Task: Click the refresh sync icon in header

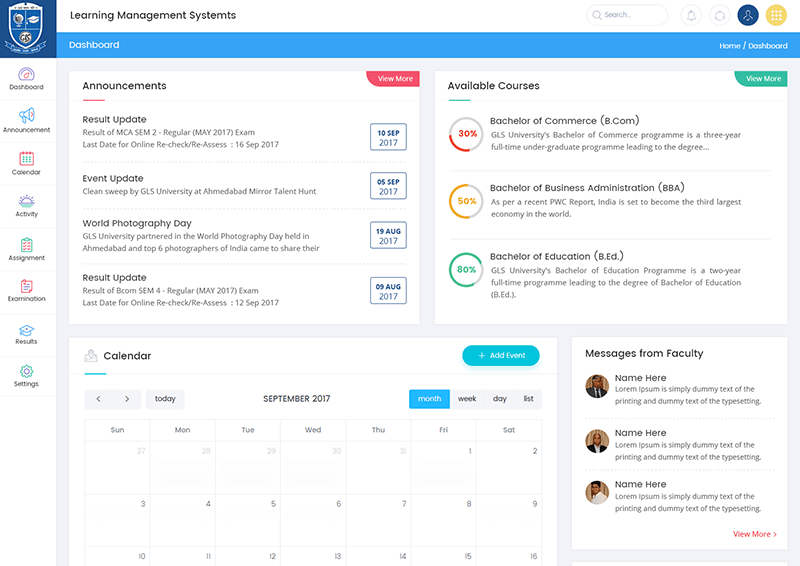Action: click(719, 15)
